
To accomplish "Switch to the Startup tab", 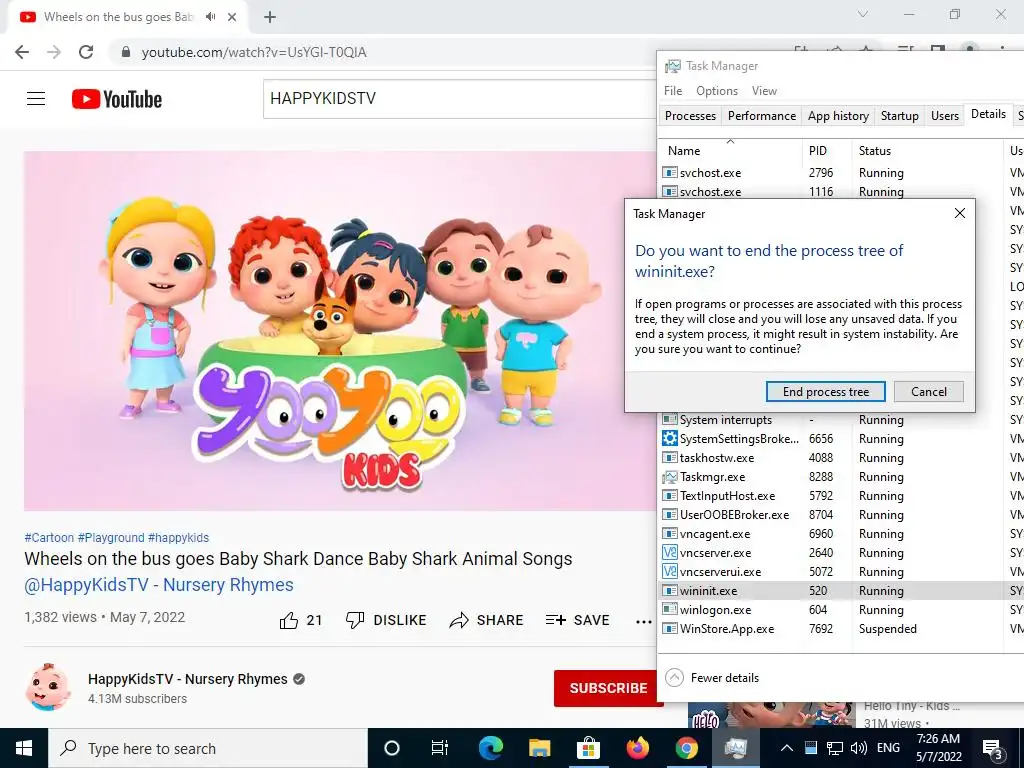I will pyautogui.click(x=899, y=116).
